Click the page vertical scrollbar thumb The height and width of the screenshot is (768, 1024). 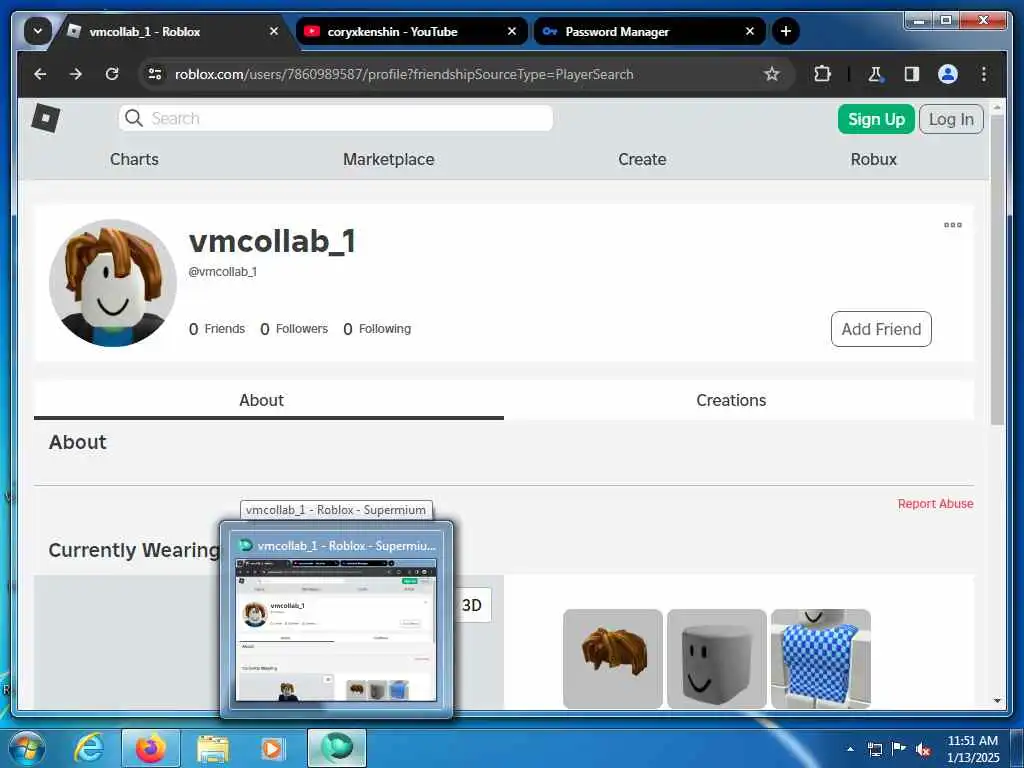point(997,271)
